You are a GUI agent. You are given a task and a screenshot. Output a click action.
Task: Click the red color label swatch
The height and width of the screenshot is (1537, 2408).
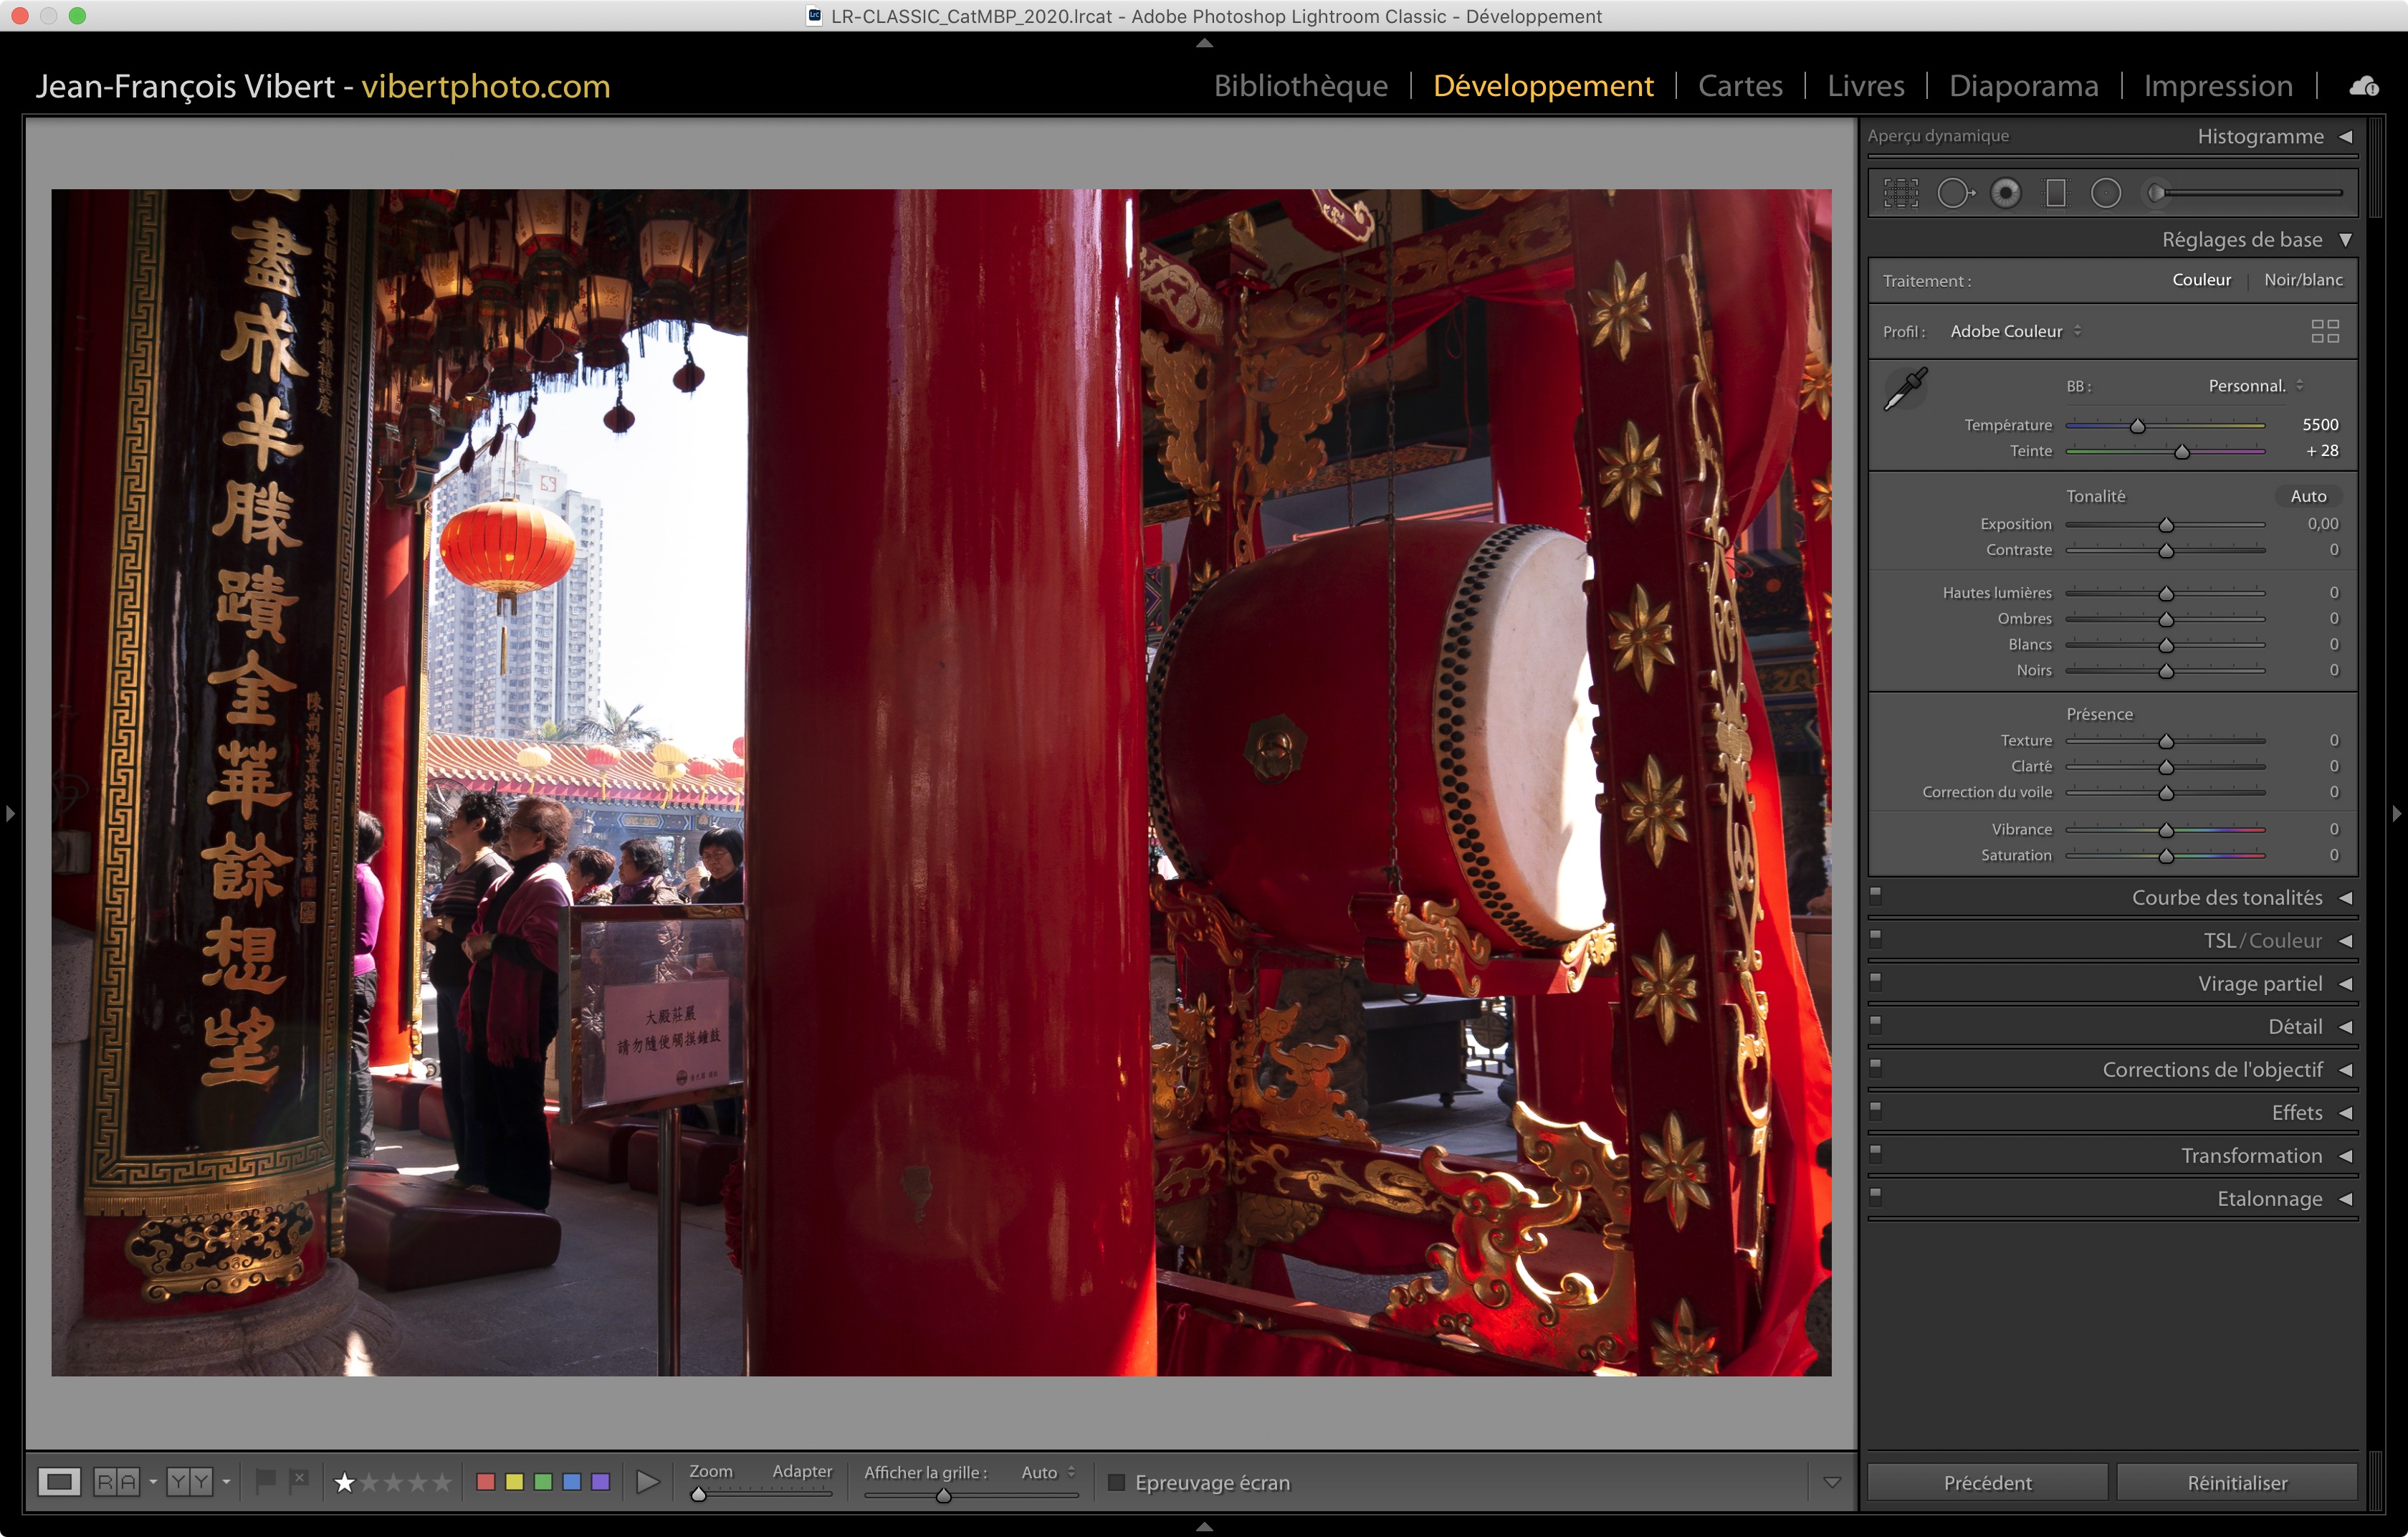486,1482
